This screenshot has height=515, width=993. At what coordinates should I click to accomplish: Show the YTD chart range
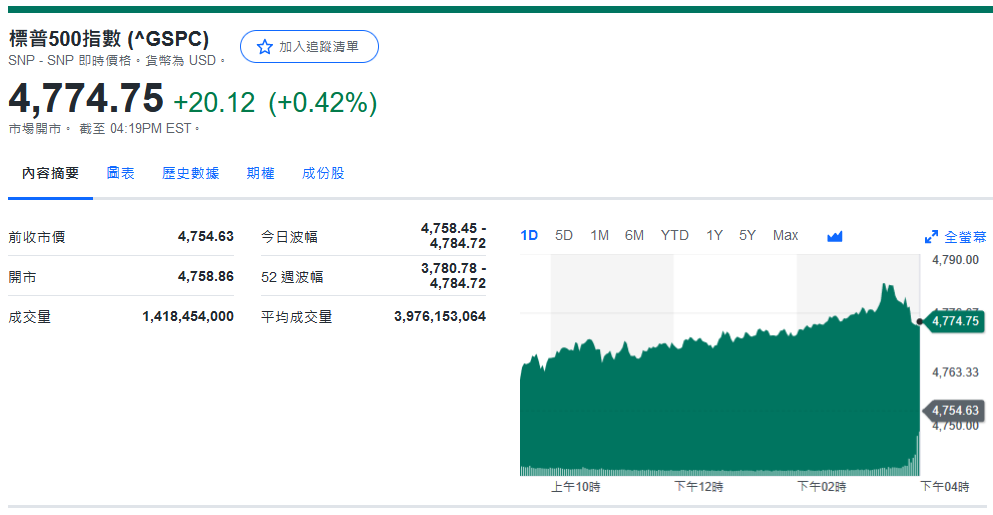[674, 235]
